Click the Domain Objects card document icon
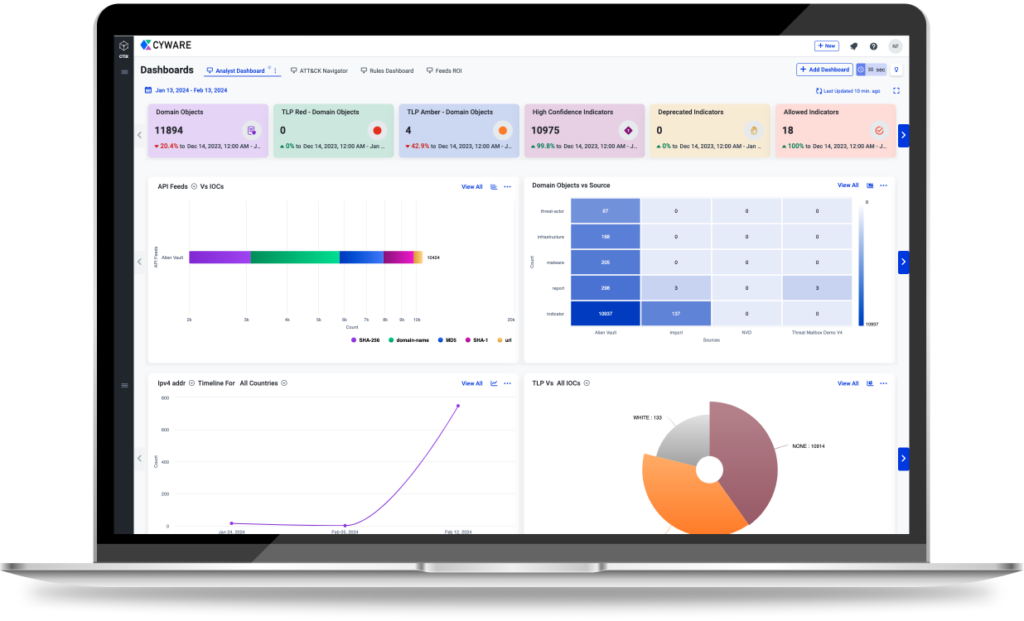Image resolution: width=1024 pixels, height=621 pixels. click(251, 131)
